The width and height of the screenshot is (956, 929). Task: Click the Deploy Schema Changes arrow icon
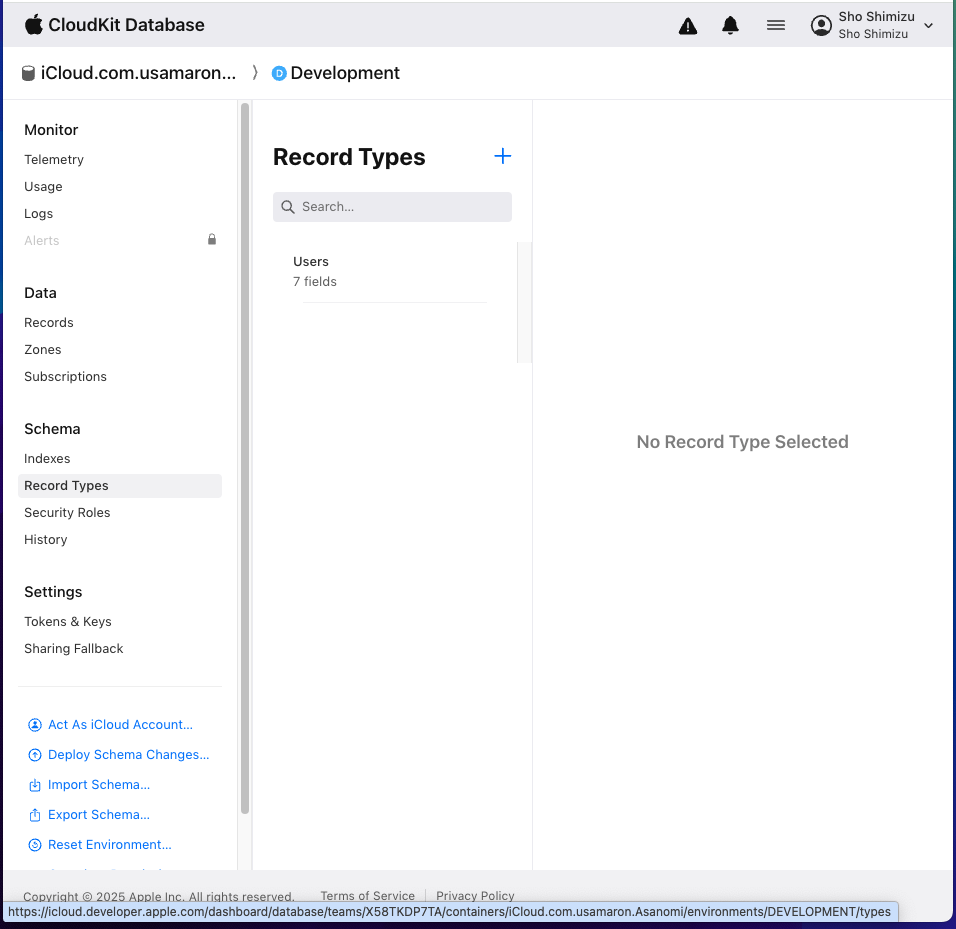coord(35,755)
